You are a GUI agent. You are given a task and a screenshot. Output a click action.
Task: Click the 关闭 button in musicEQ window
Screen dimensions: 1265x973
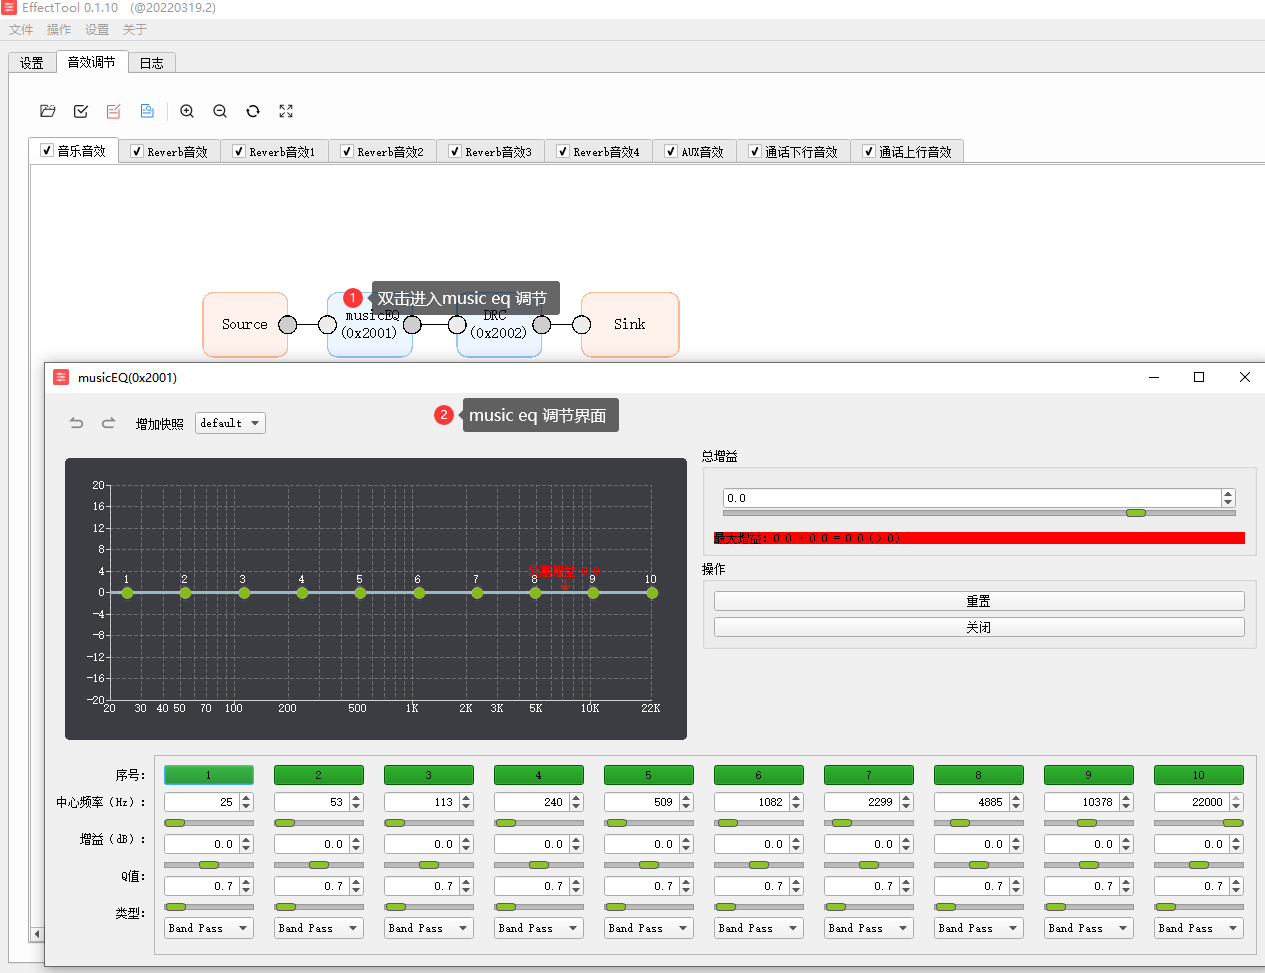[979, 627]
